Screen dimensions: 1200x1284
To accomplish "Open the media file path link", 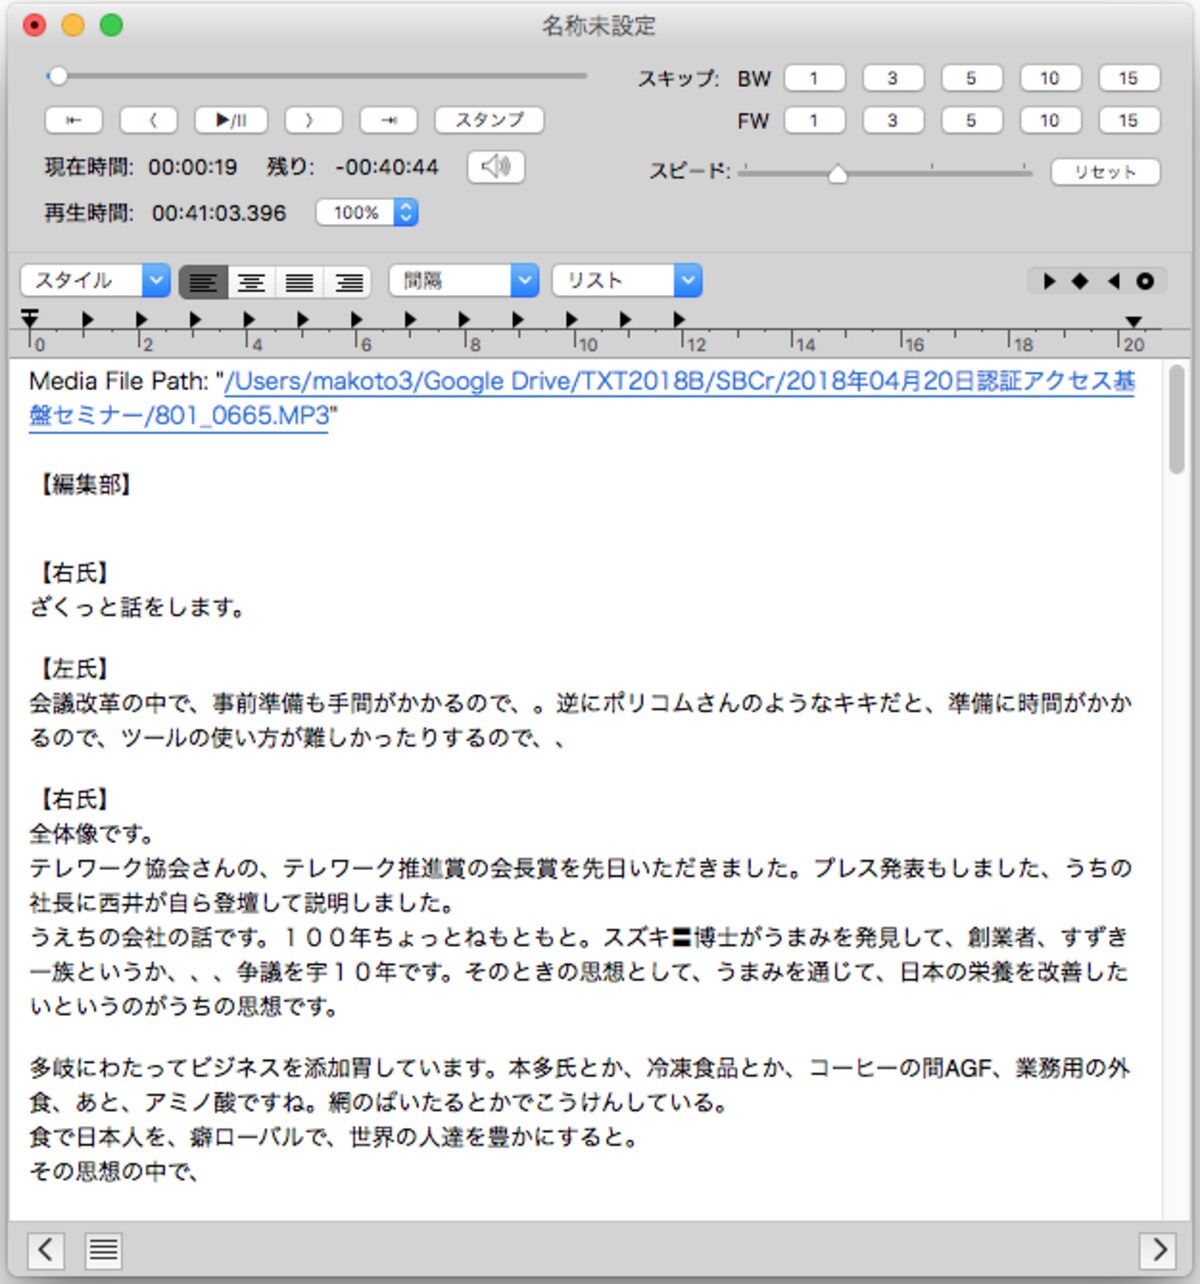I will pyautogui.click(x=582, y=398).
